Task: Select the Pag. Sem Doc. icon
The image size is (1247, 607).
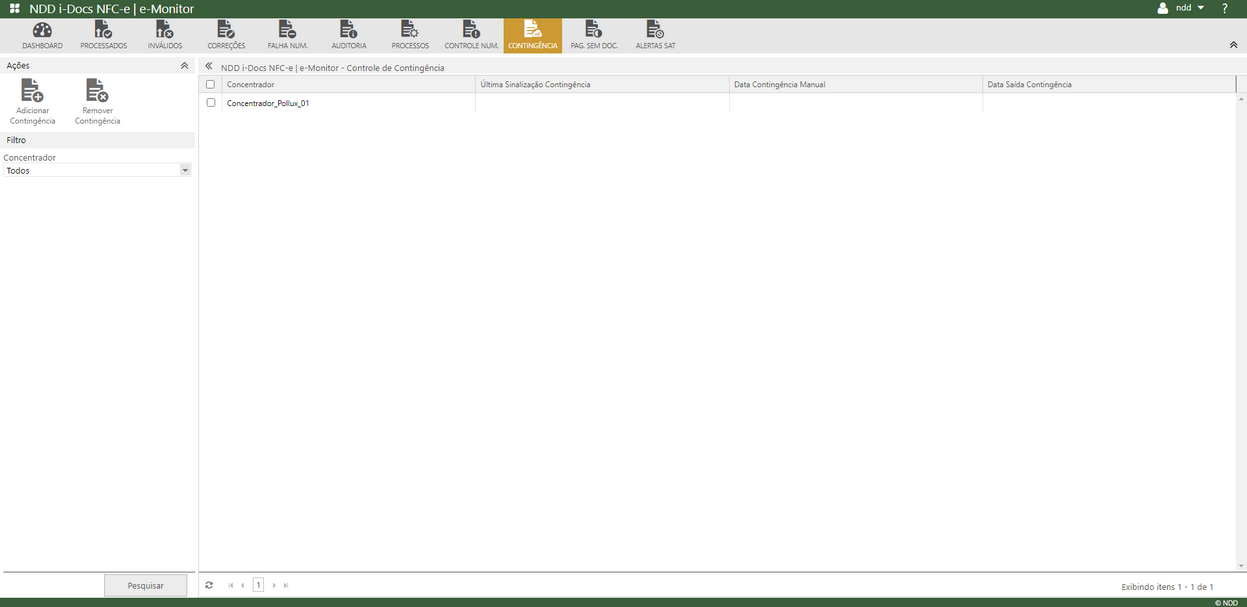Action: pyautogui.click(x=593, y=33)
